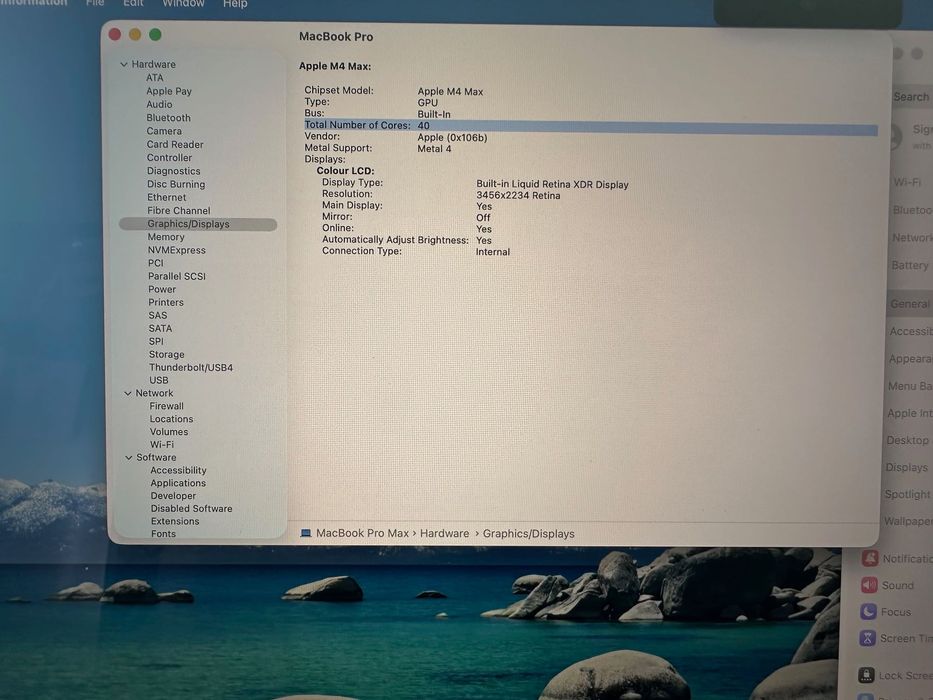Select SPI in the sidebar
Image resolution: width=933 pixels, height=700 pixels.
pos(156,342)
